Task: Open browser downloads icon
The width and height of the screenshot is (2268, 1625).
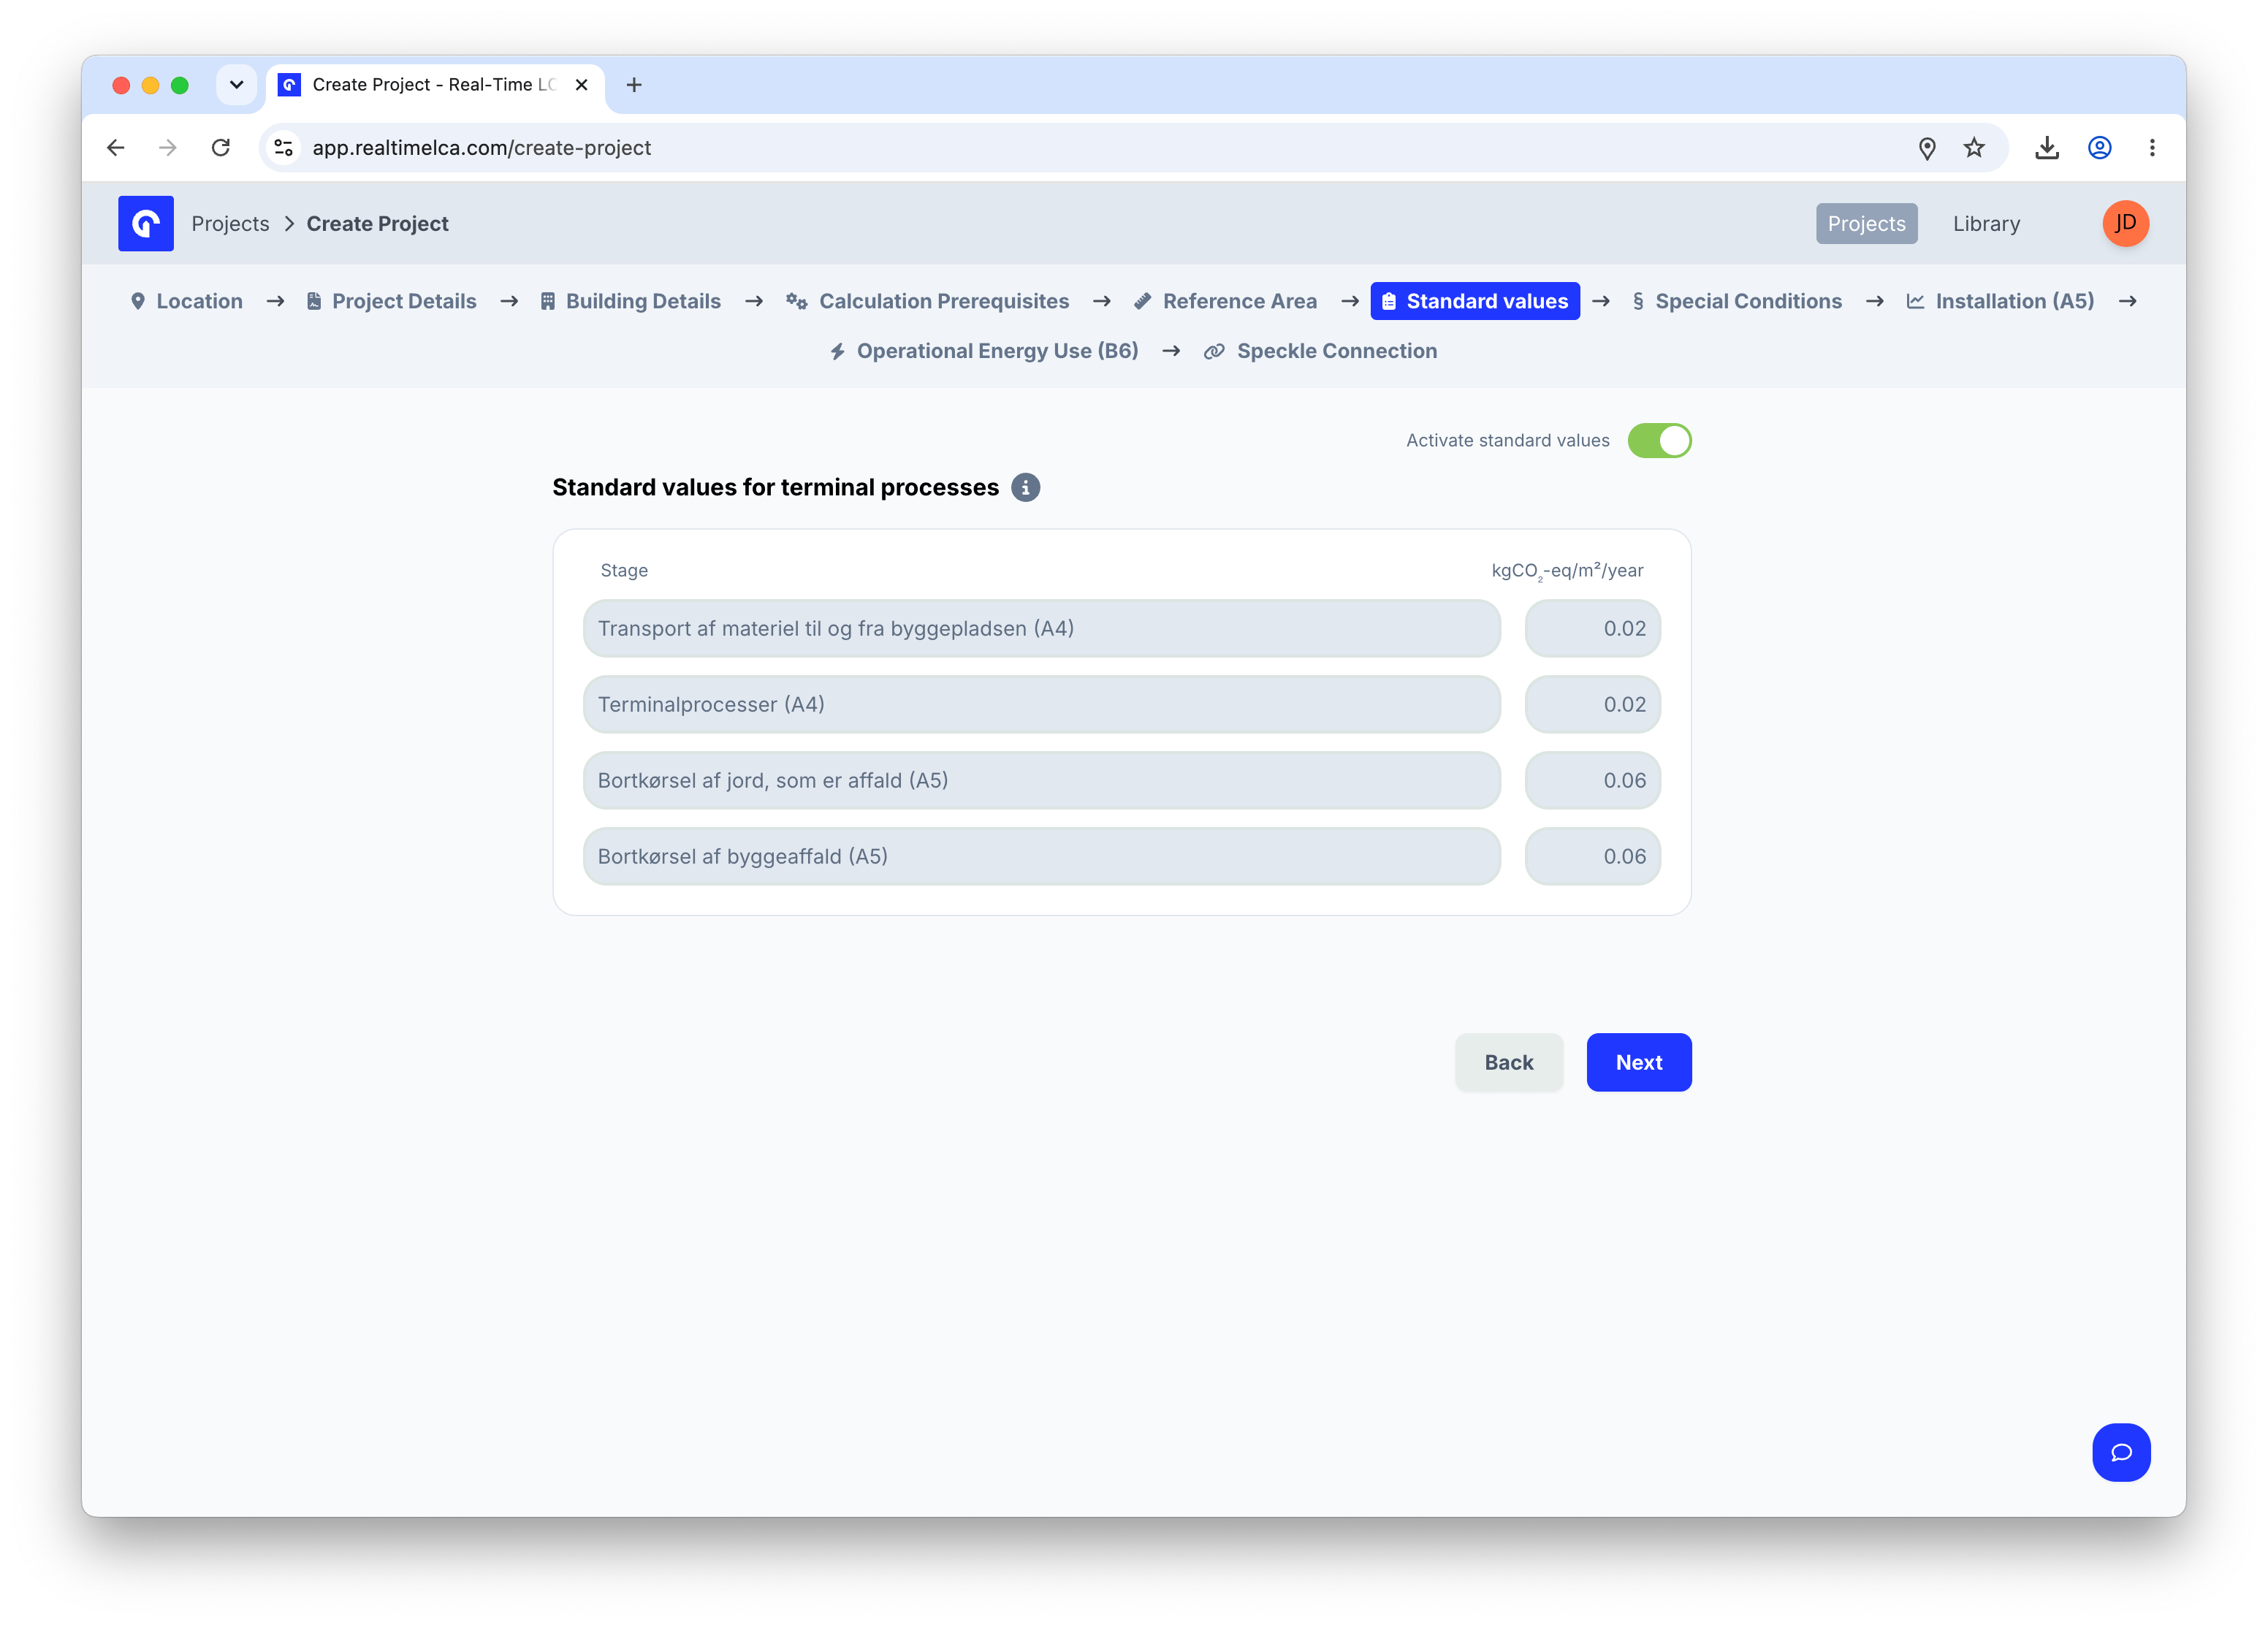Action: pos(2047,148)
